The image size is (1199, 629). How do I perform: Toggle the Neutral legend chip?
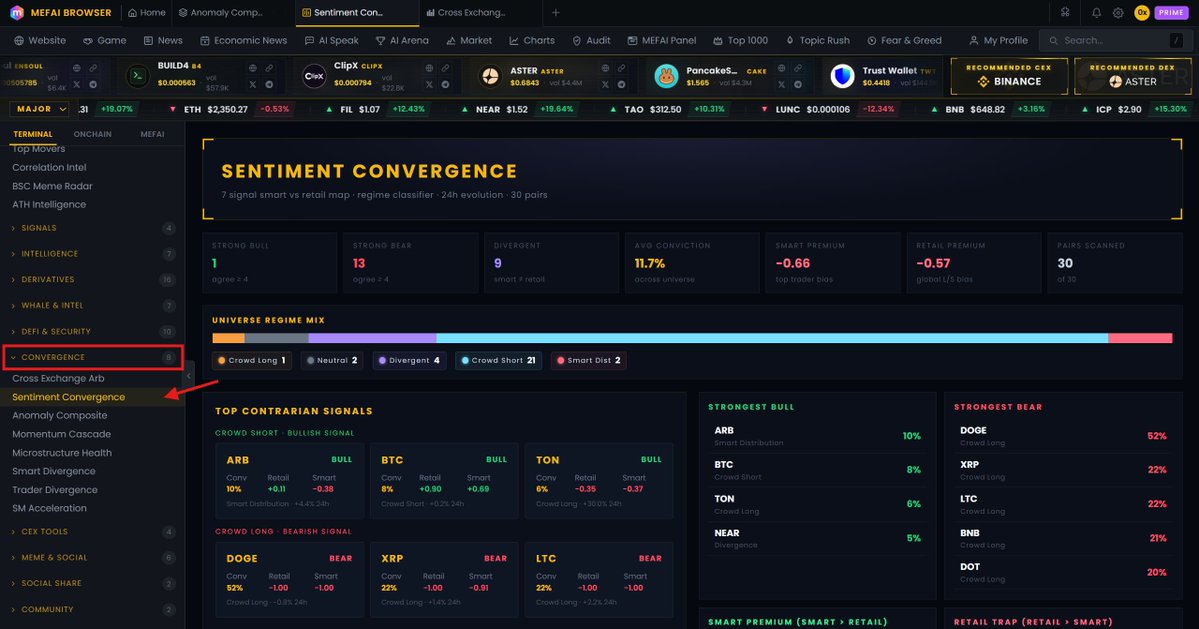coord(332,360)
